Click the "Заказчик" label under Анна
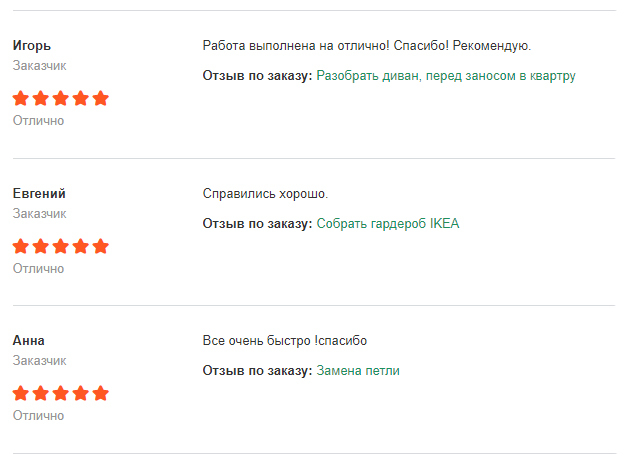 tap(40, 361)
